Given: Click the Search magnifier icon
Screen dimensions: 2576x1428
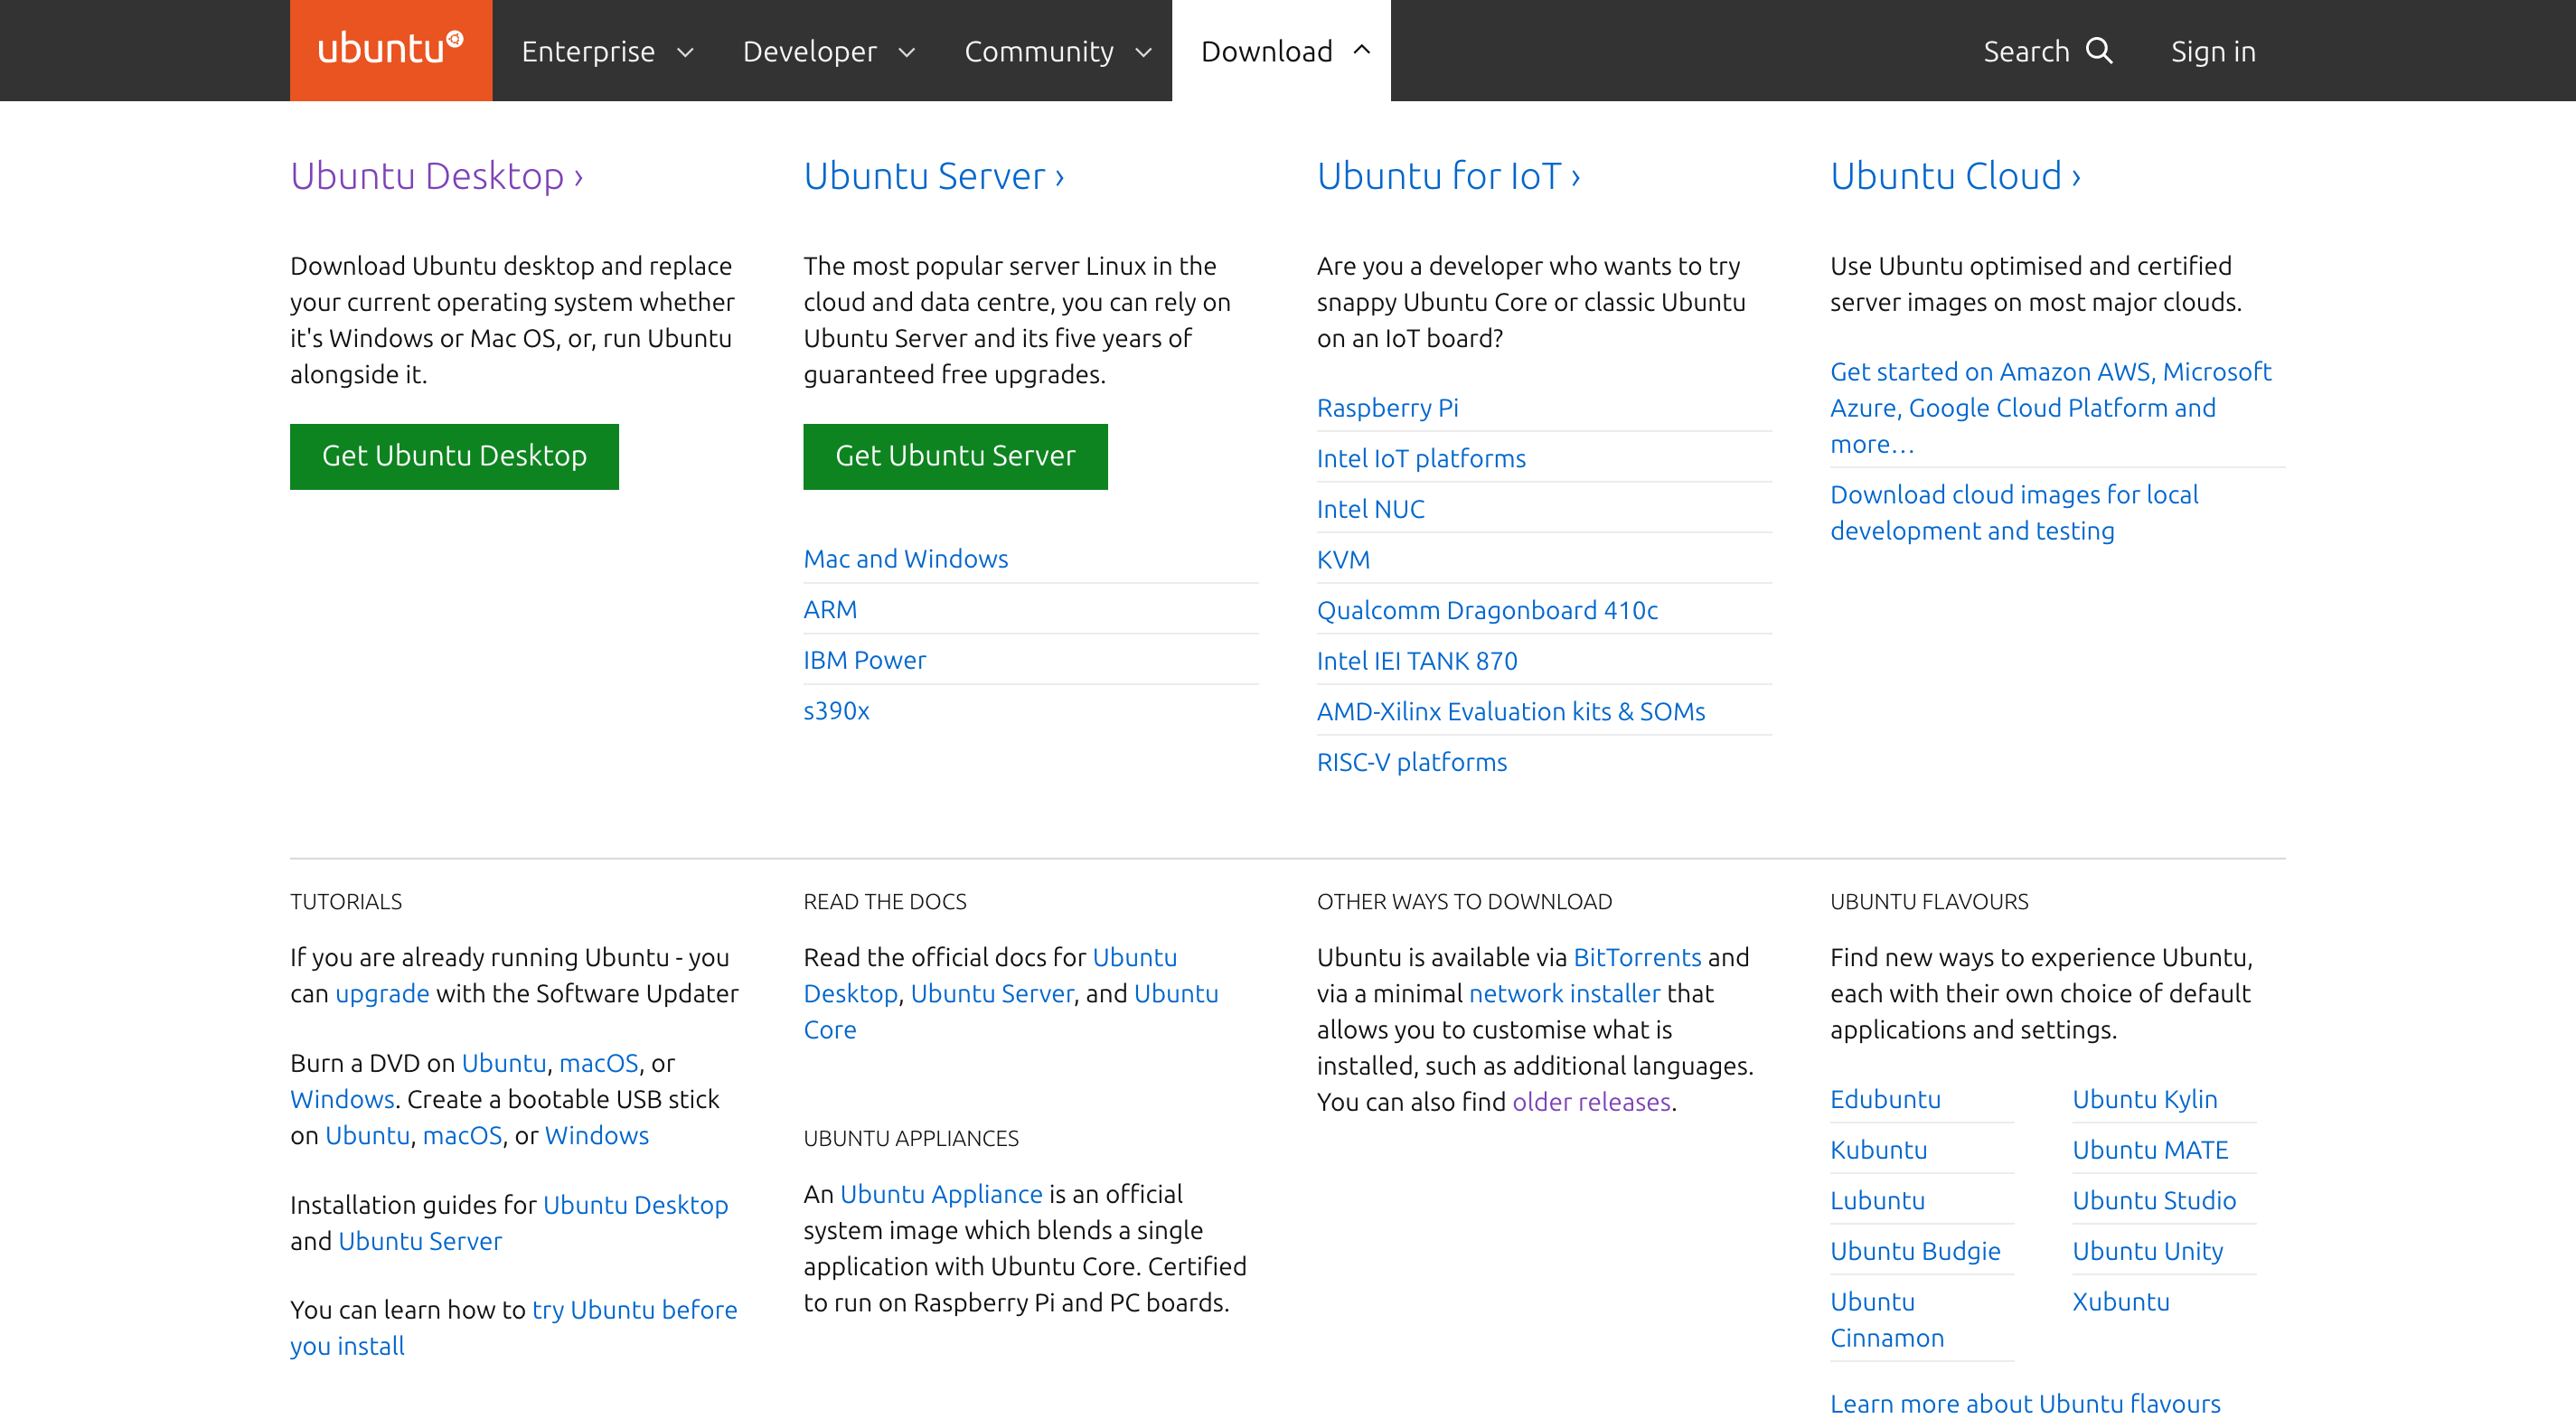Looking at the screenshot, I should (x=2100, y=50).
